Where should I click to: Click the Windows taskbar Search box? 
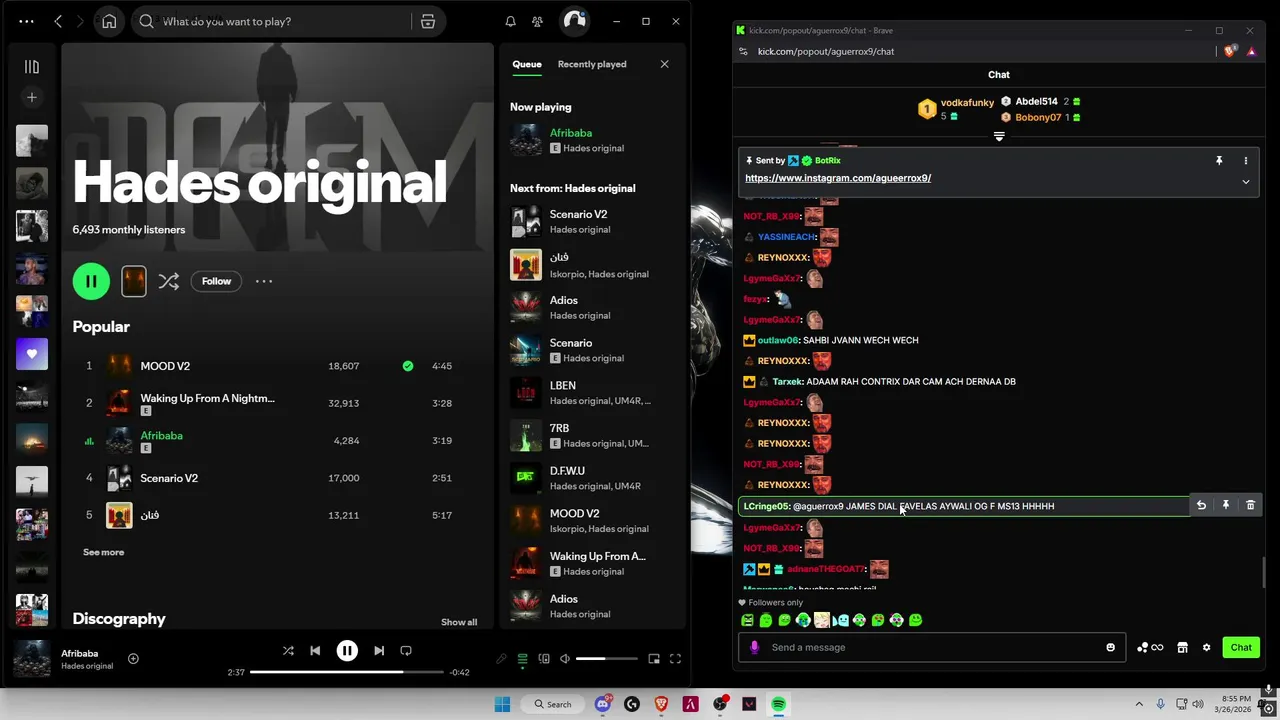[554, 704]
